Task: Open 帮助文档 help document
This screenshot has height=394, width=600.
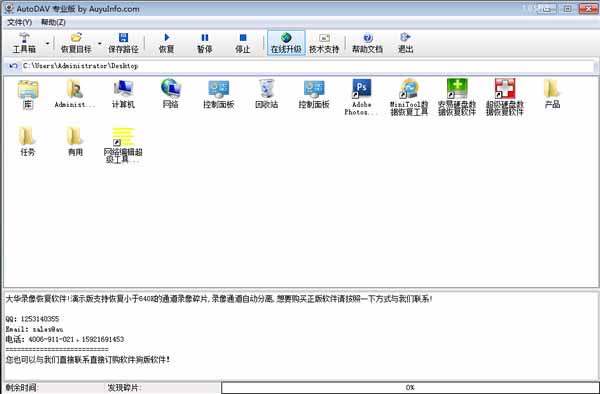Action: 367,43
